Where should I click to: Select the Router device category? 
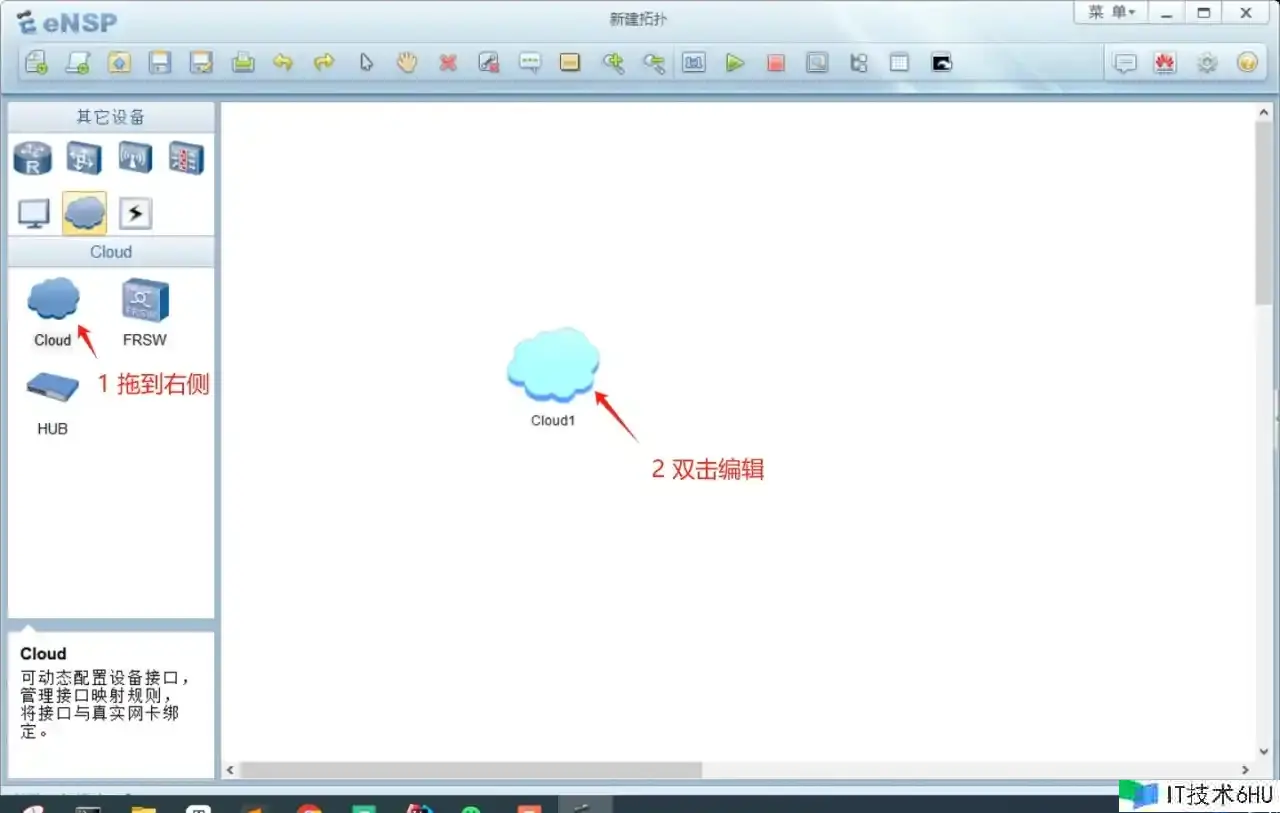[32, 158]
